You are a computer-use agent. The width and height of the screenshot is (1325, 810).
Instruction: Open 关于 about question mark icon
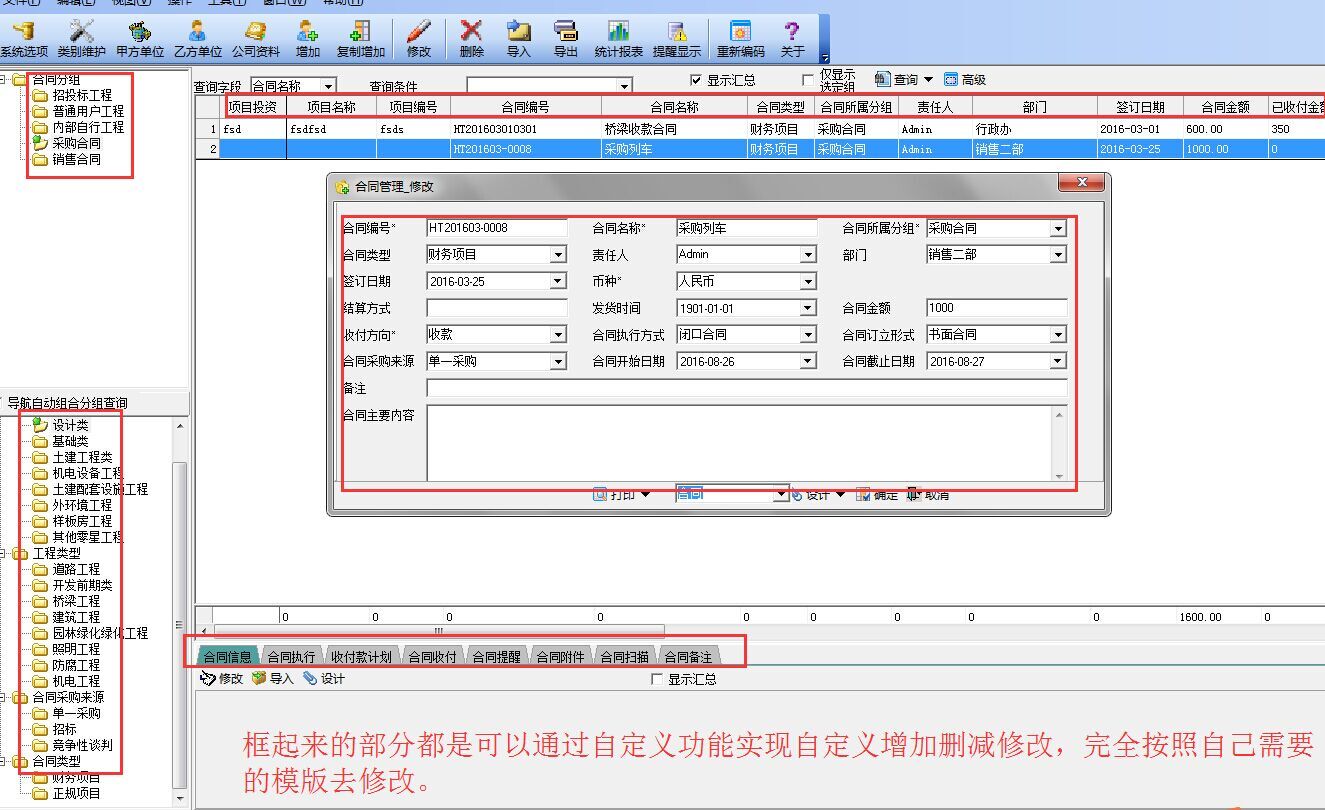(x=792, y=38)
